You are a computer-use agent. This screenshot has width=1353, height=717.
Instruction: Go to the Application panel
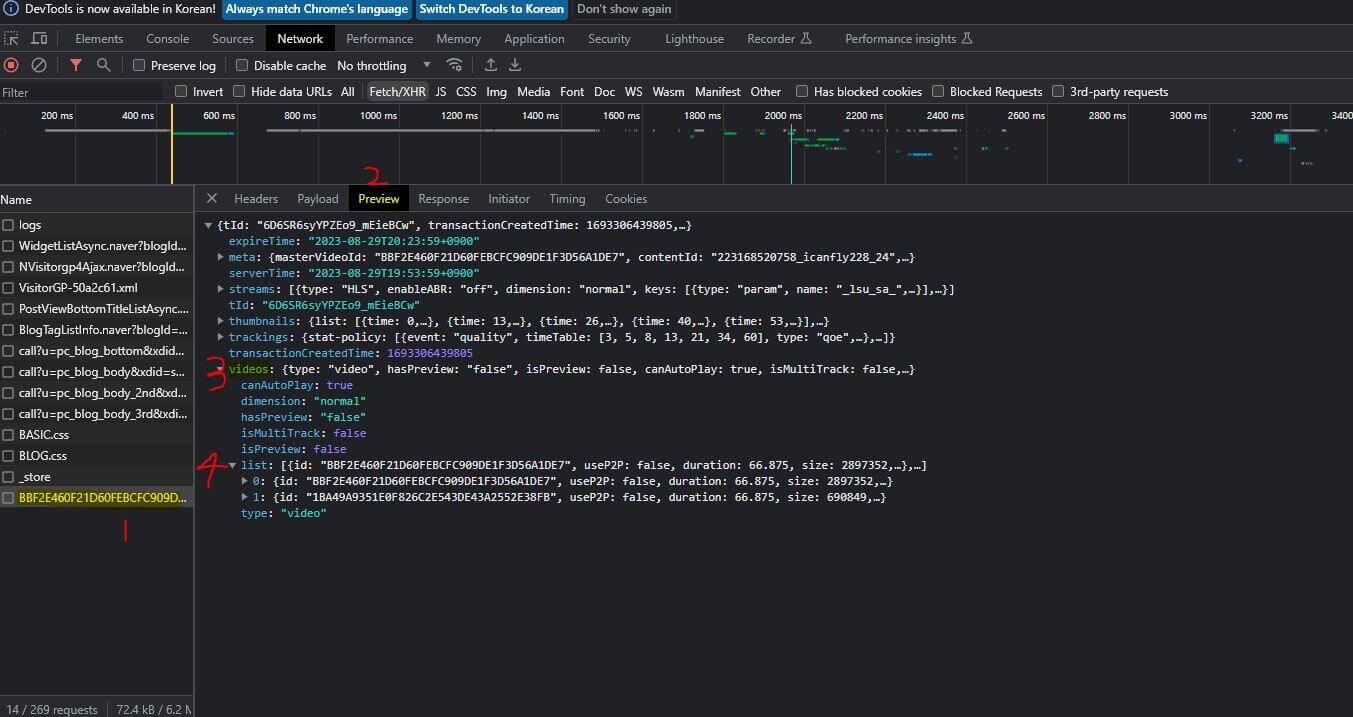534,39
